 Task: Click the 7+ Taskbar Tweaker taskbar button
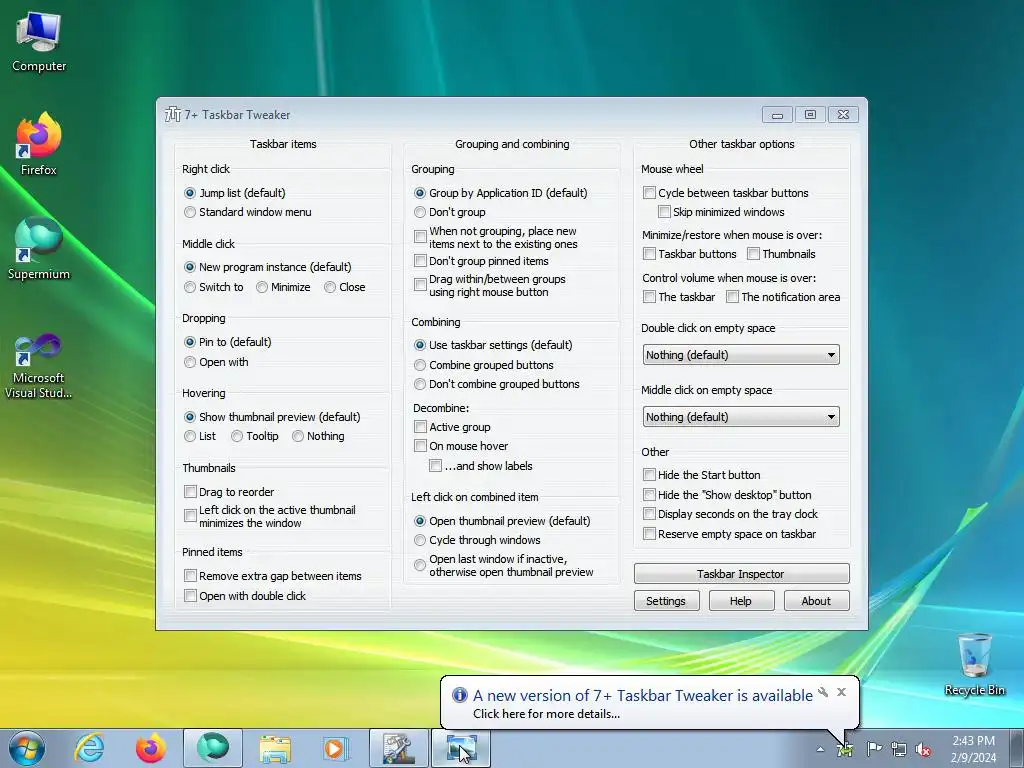pos(398,748)
